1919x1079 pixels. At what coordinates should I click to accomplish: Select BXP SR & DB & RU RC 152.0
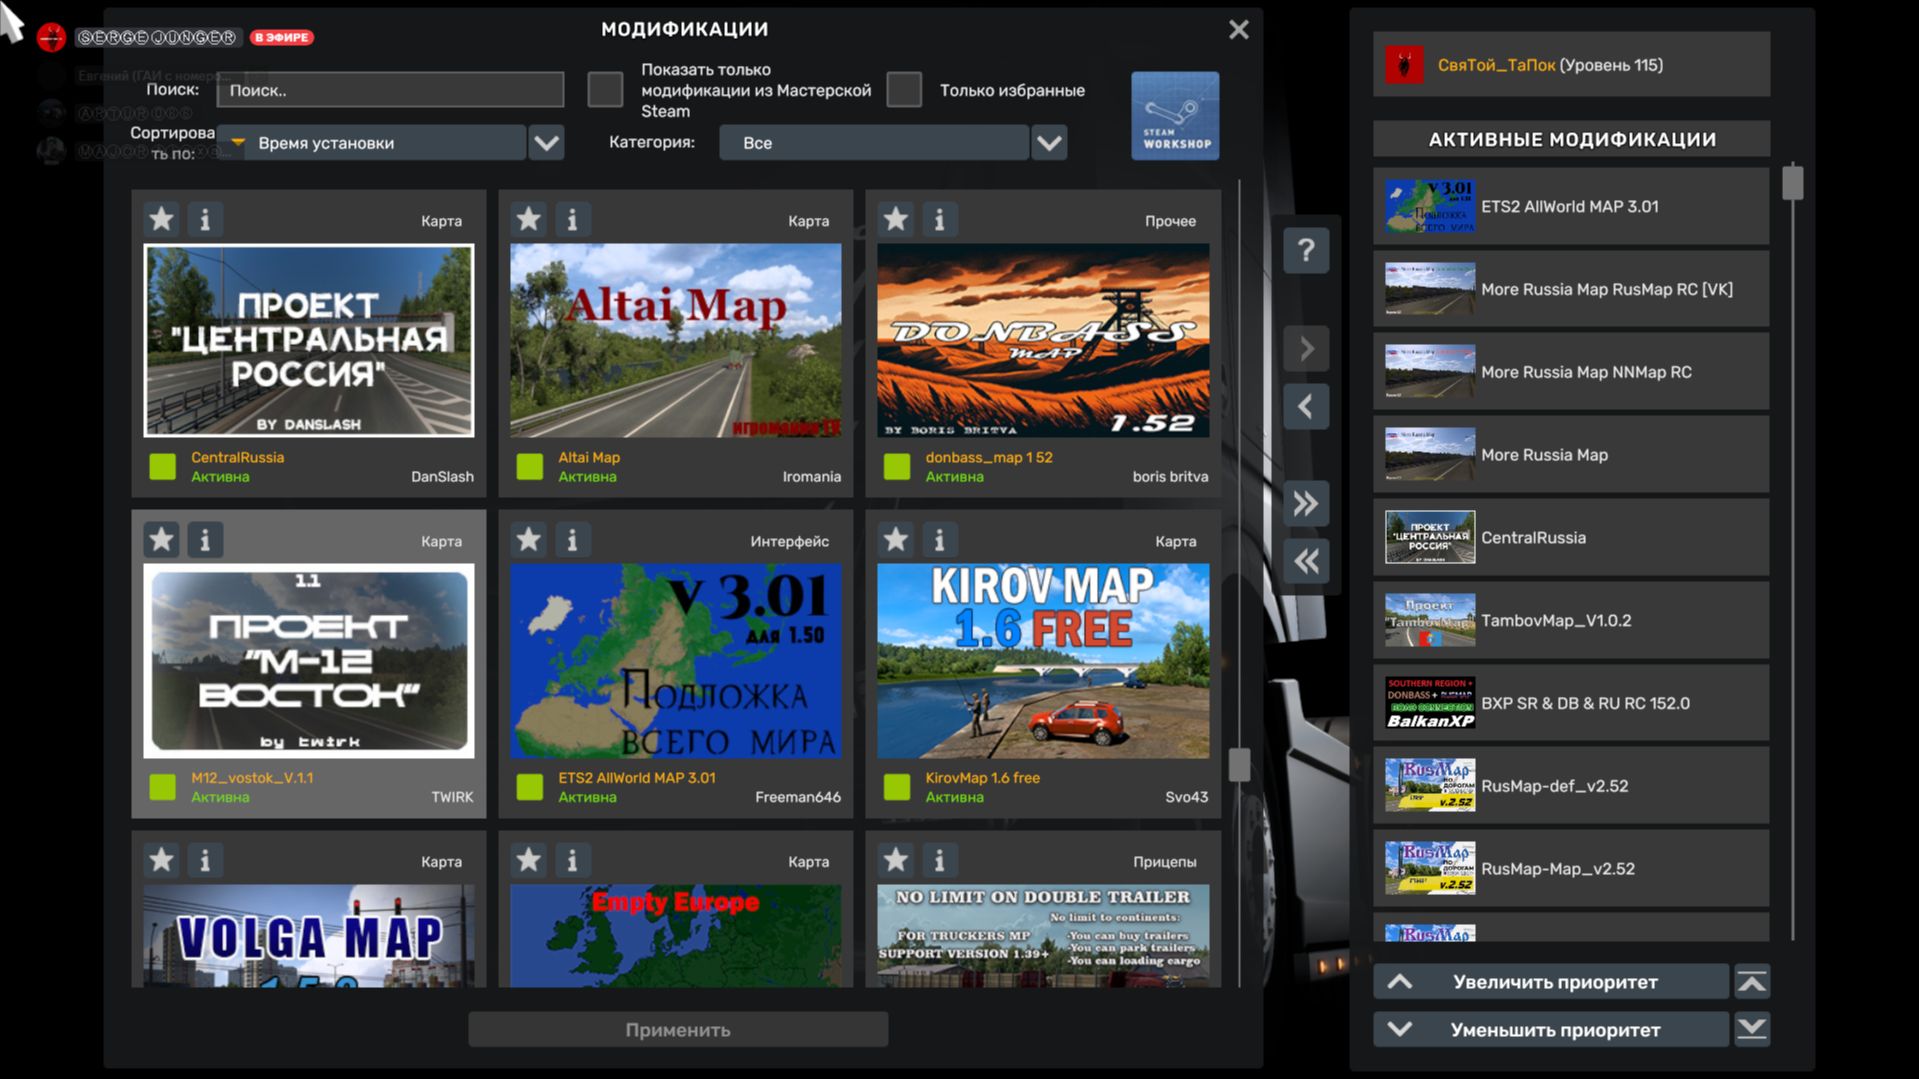pos(1571,703)
